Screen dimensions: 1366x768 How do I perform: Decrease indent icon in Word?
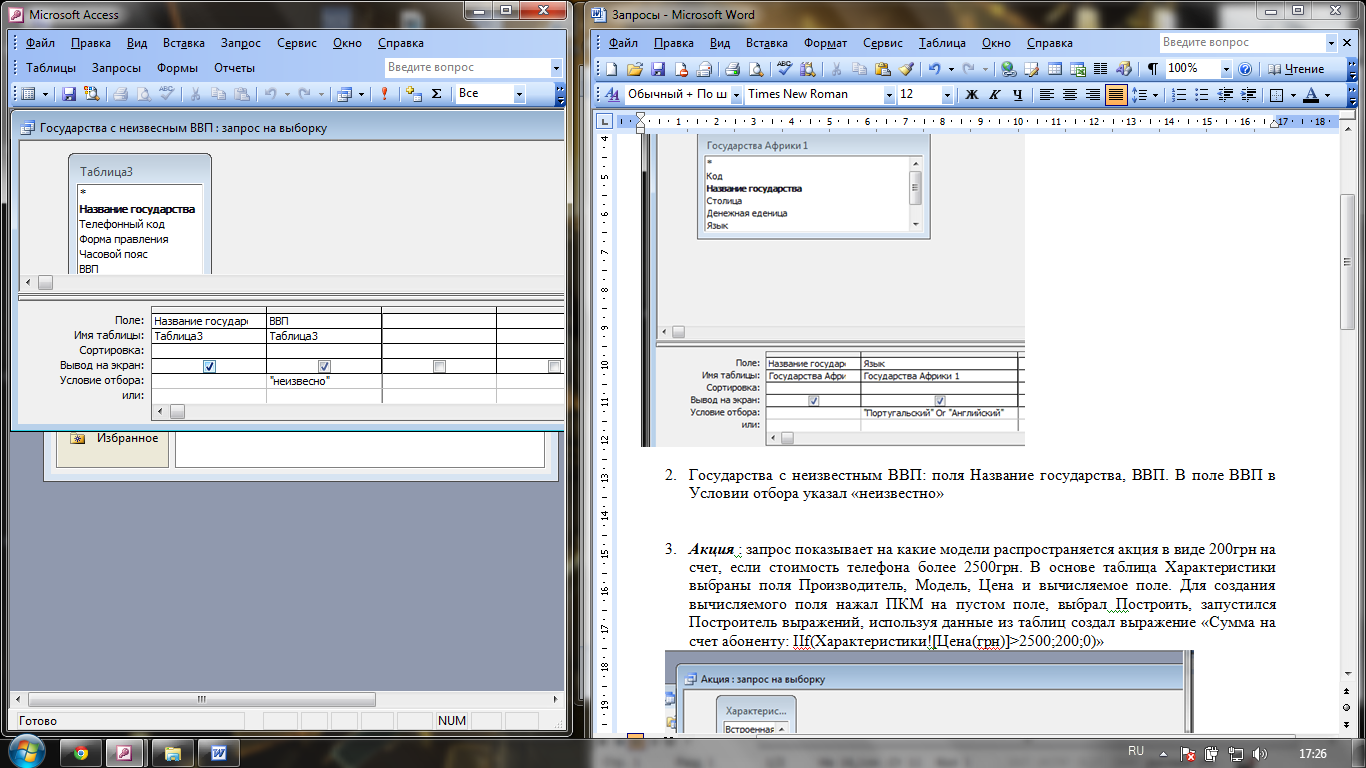1226,95
